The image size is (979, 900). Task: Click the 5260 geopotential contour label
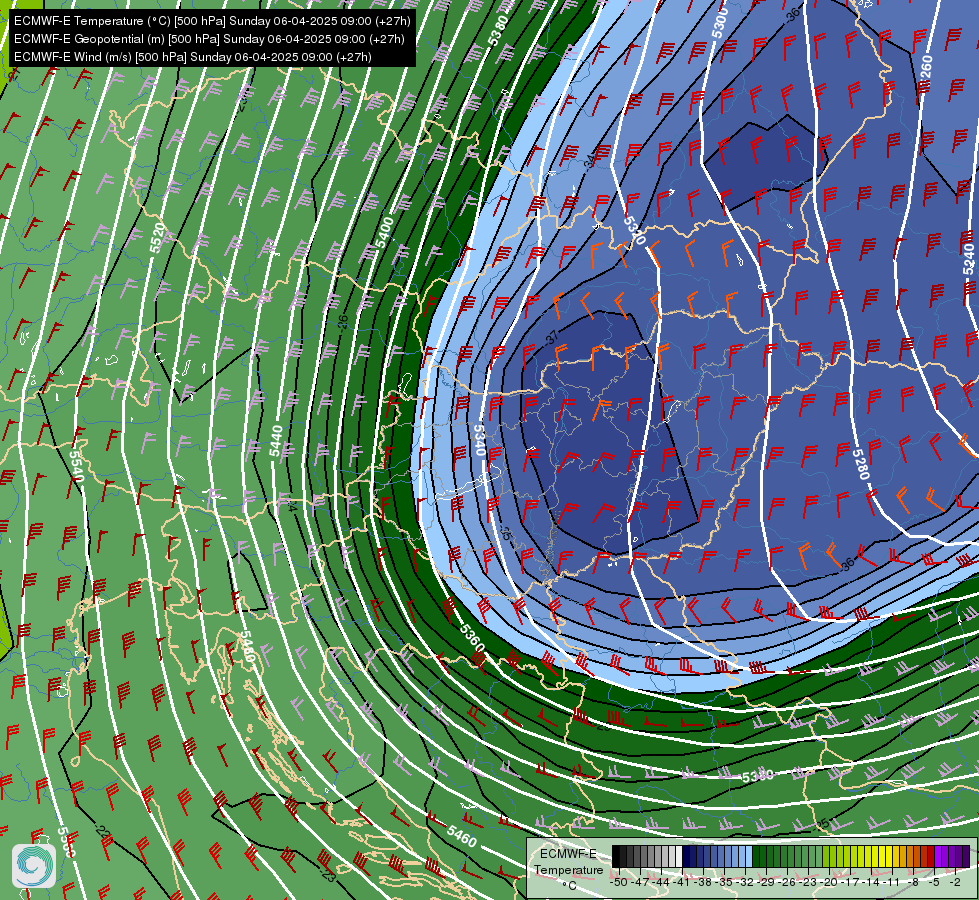click(925, 71)
